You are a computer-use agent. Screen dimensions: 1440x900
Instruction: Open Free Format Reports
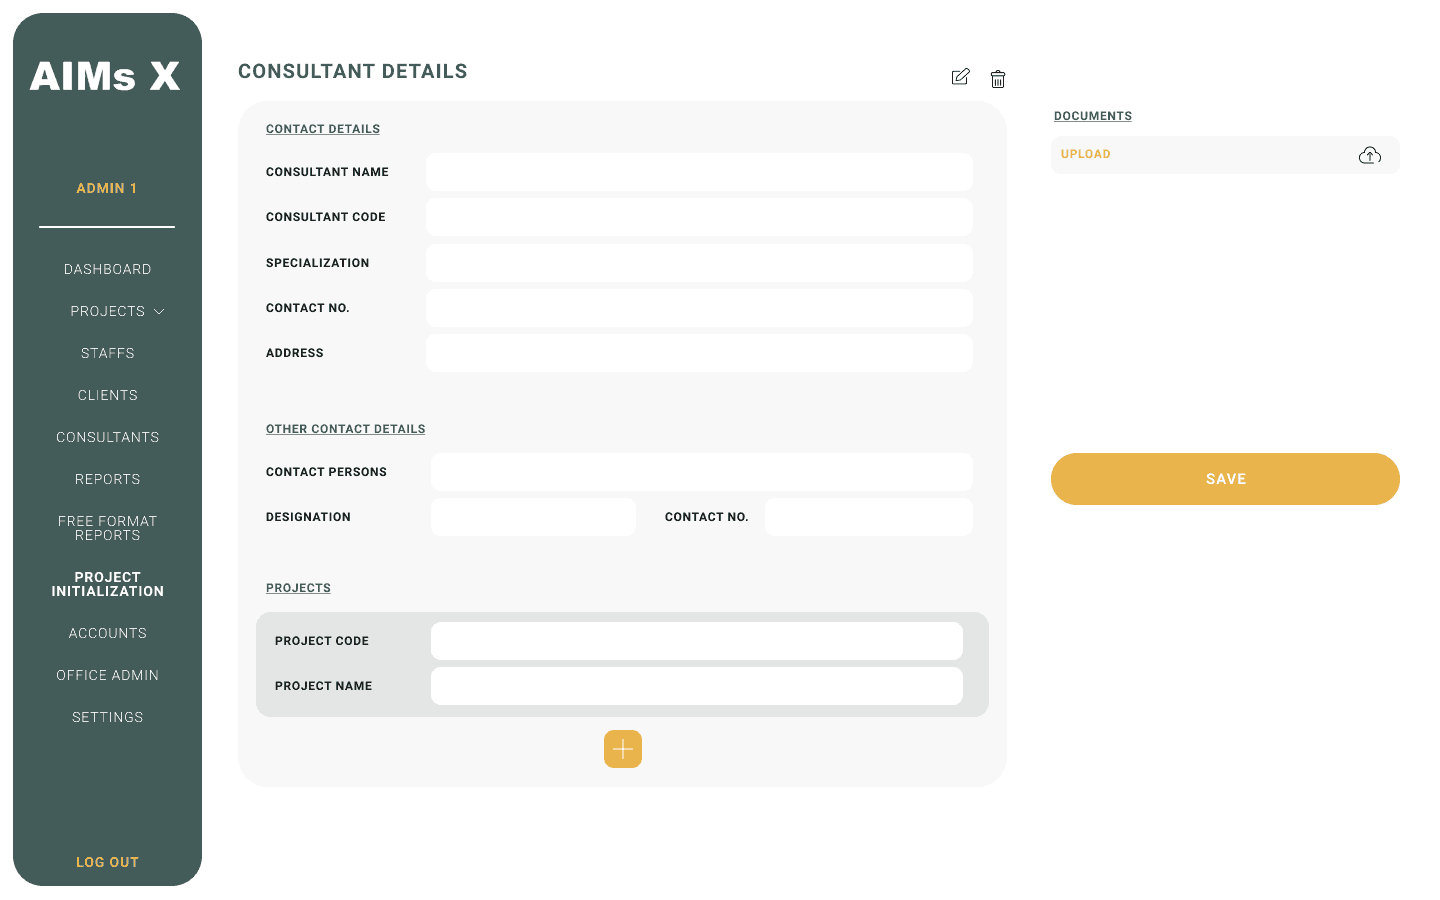tap(107, 528)
